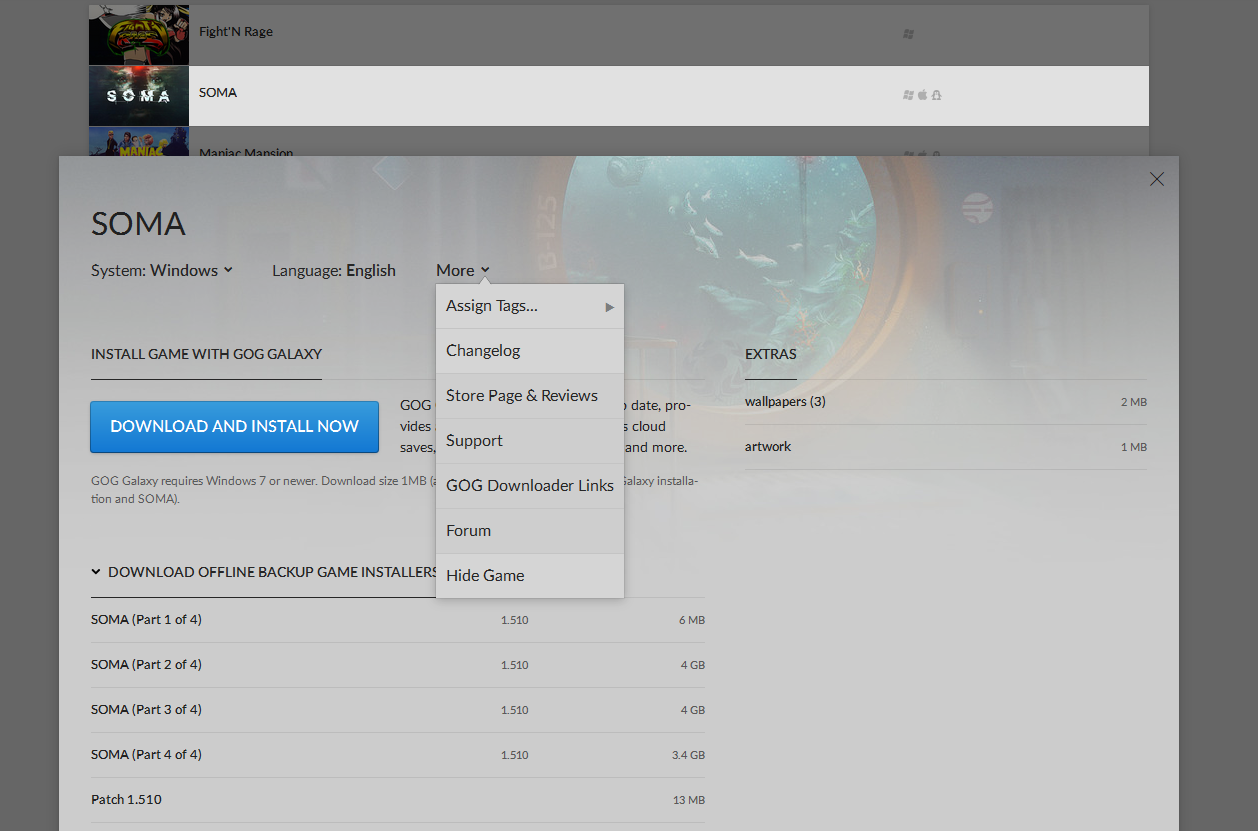This screenshot has width=1258, height=831.
Task: Click the Windows icon in Fight'N Rage row
Action: point(908,34)
